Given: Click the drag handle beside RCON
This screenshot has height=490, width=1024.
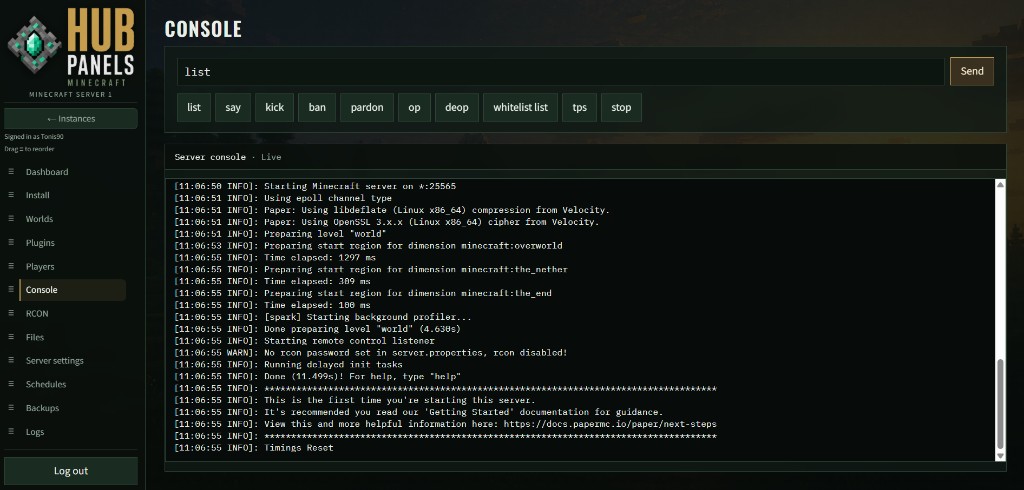Looking at the screenshot, I should coord(10,314).
